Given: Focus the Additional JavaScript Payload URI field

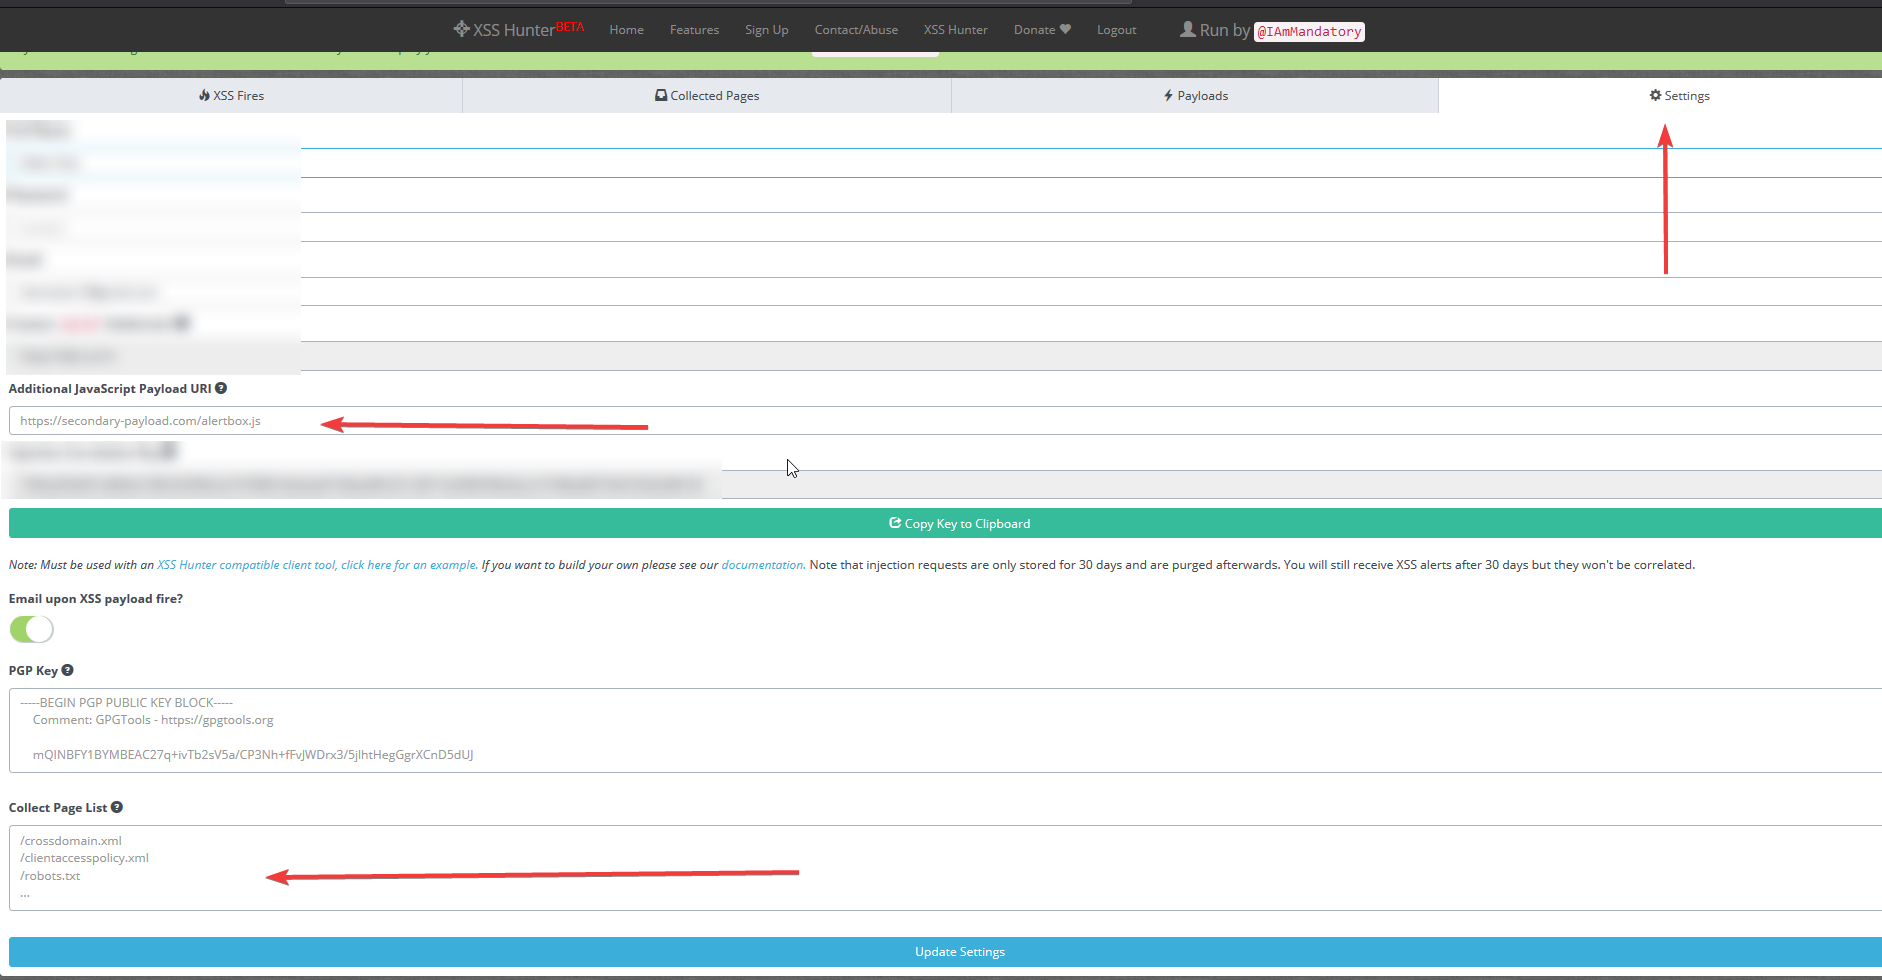Looking at the screenshot, I should click(x=945, y=421).
